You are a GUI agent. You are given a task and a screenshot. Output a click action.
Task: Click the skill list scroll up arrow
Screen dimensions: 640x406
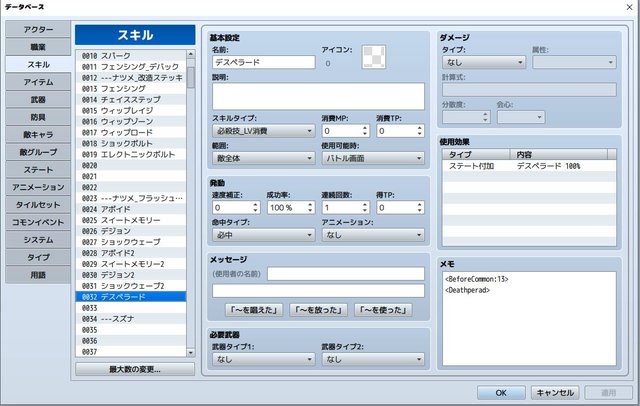(191, 54)
